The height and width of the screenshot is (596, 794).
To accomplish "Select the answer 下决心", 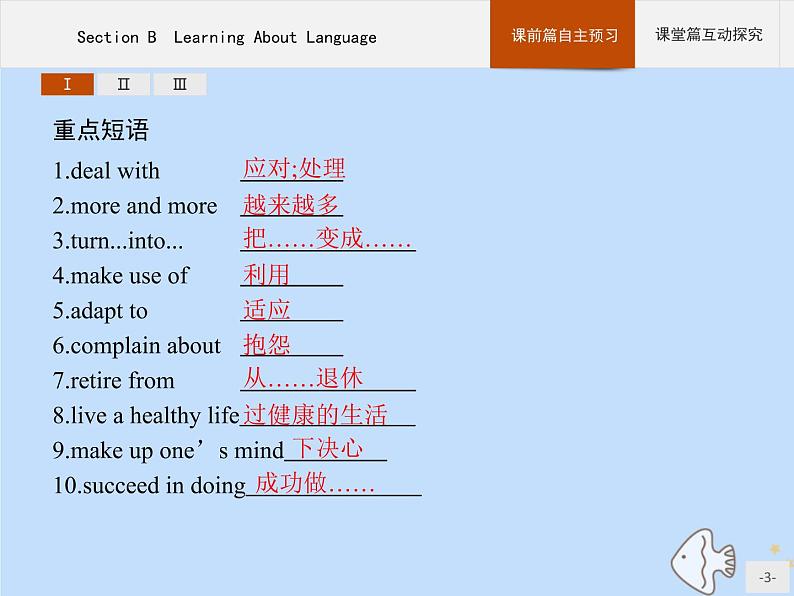I will (x=328, y=449).
